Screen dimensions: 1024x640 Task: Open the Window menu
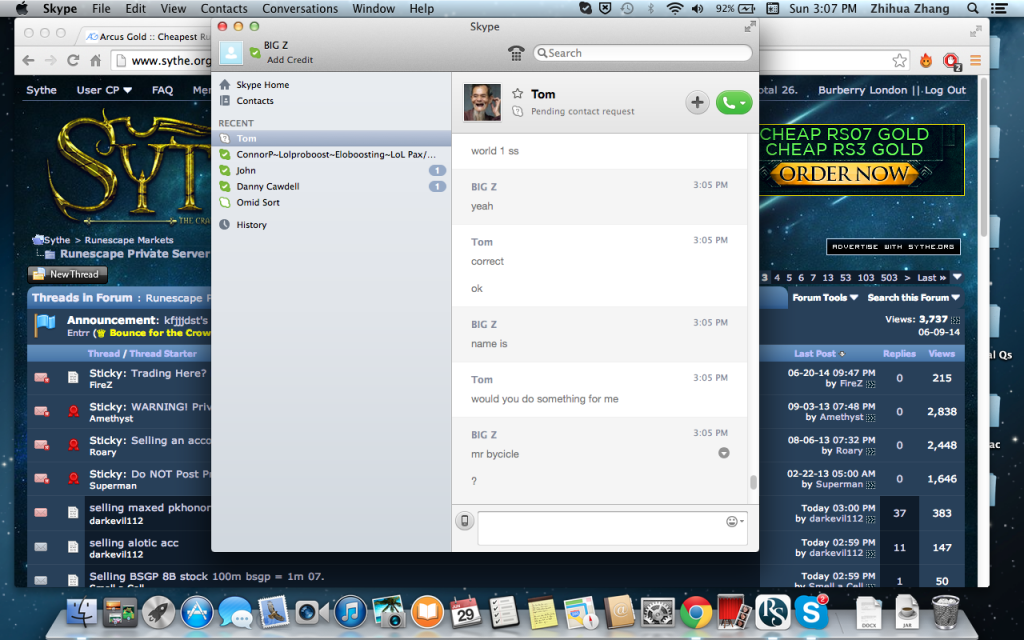click(x=374, y=8)
